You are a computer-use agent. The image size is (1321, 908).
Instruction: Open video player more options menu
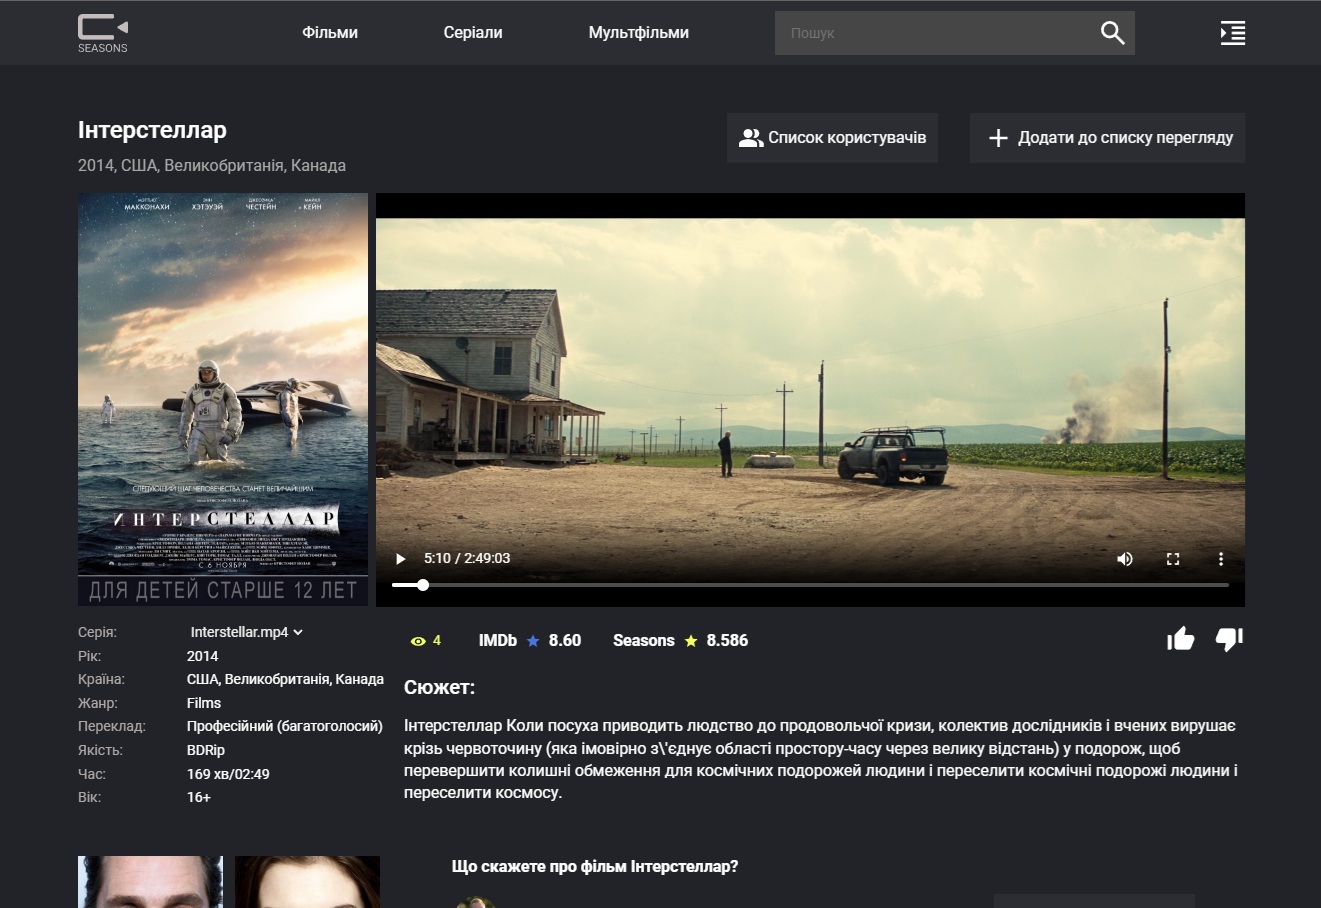(x=1221, y=559)
